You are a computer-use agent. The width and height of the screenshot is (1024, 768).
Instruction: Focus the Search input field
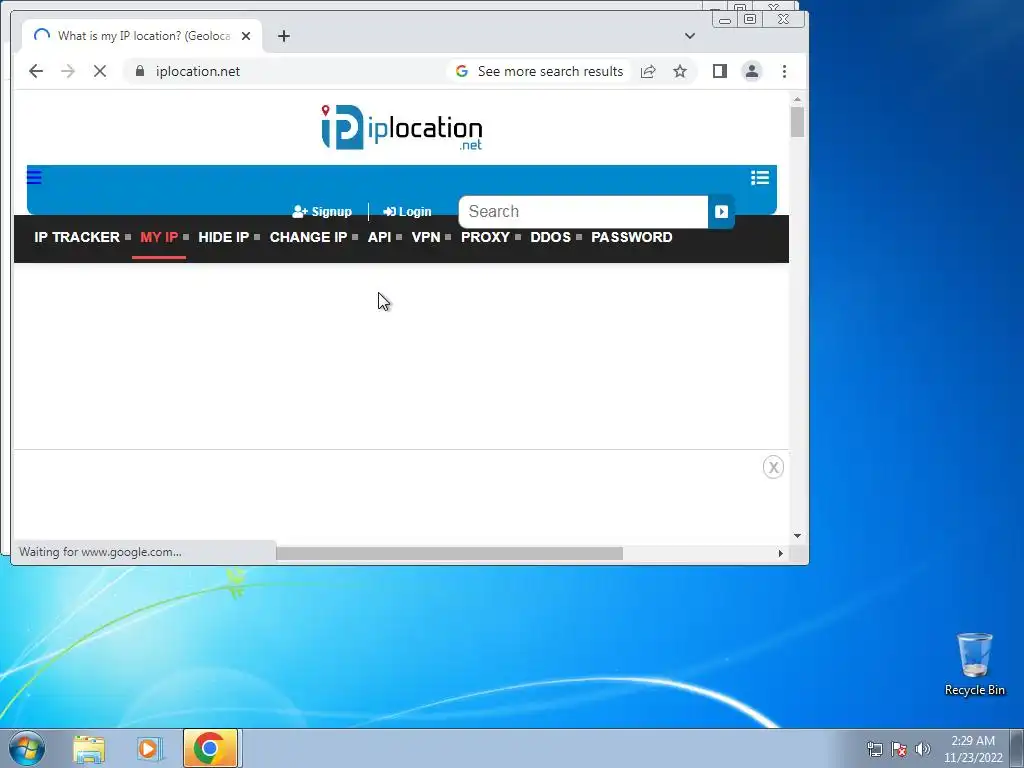pyautogui.click(x=583, y=212)
